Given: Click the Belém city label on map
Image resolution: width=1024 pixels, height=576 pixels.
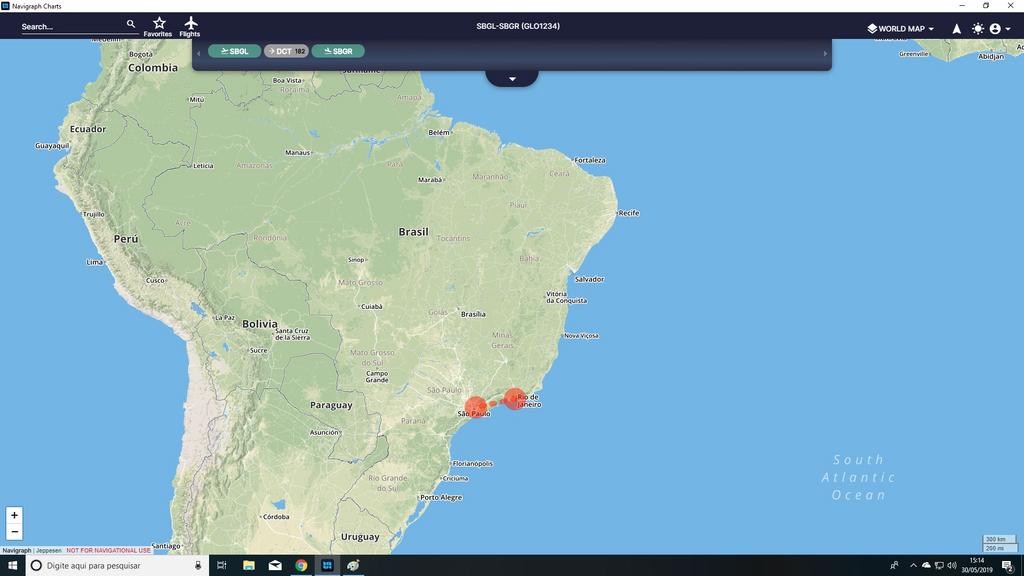Looking at the screenshot, I should [439, 133].
